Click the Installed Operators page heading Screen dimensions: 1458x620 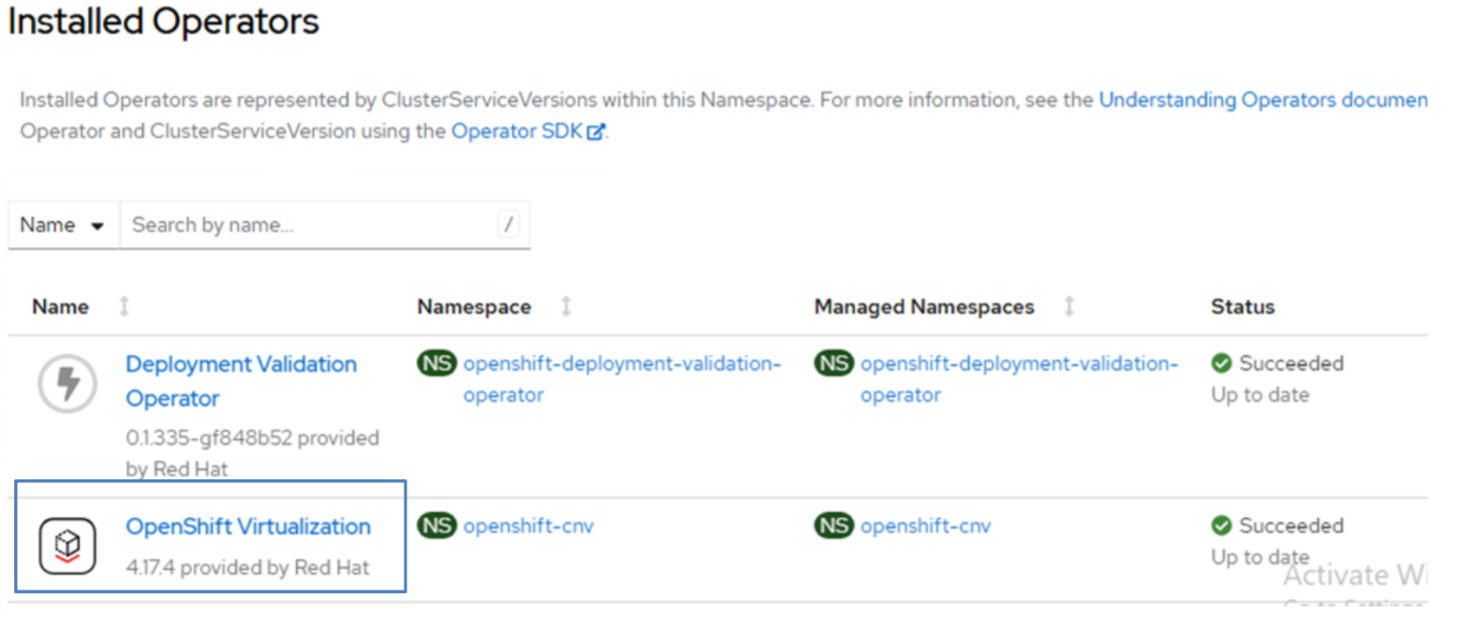pos(164,22)
